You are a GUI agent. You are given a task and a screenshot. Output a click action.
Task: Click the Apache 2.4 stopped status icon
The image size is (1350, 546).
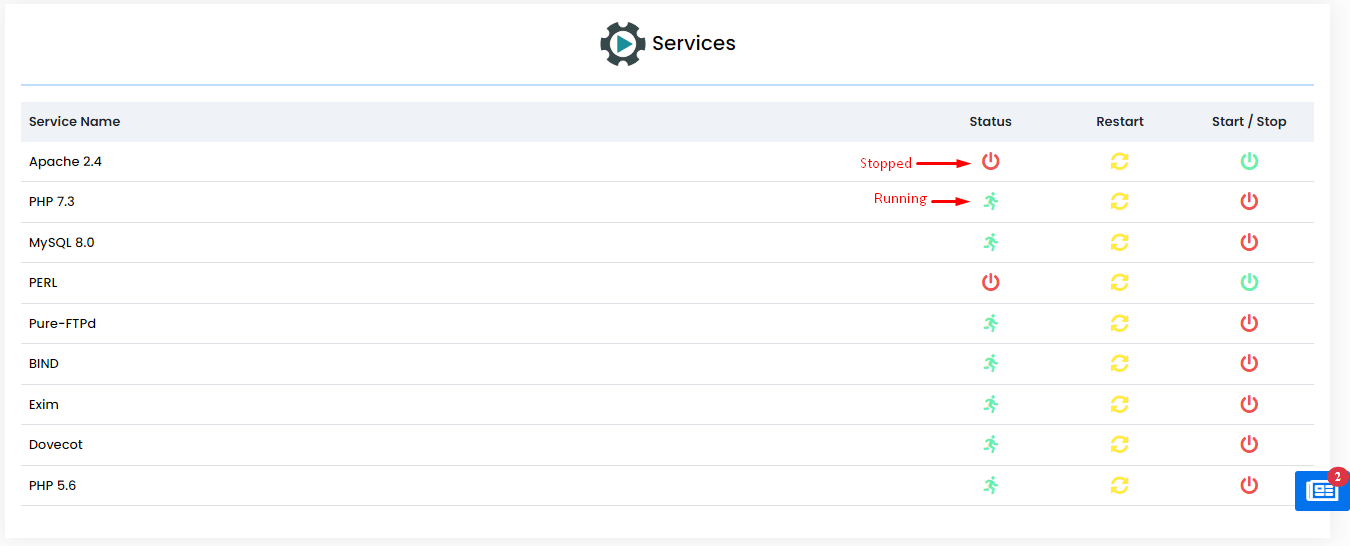point(990,161)
